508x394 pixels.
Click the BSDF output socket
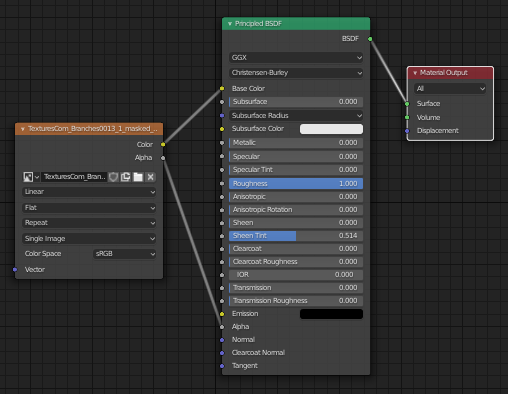[370, 39]
